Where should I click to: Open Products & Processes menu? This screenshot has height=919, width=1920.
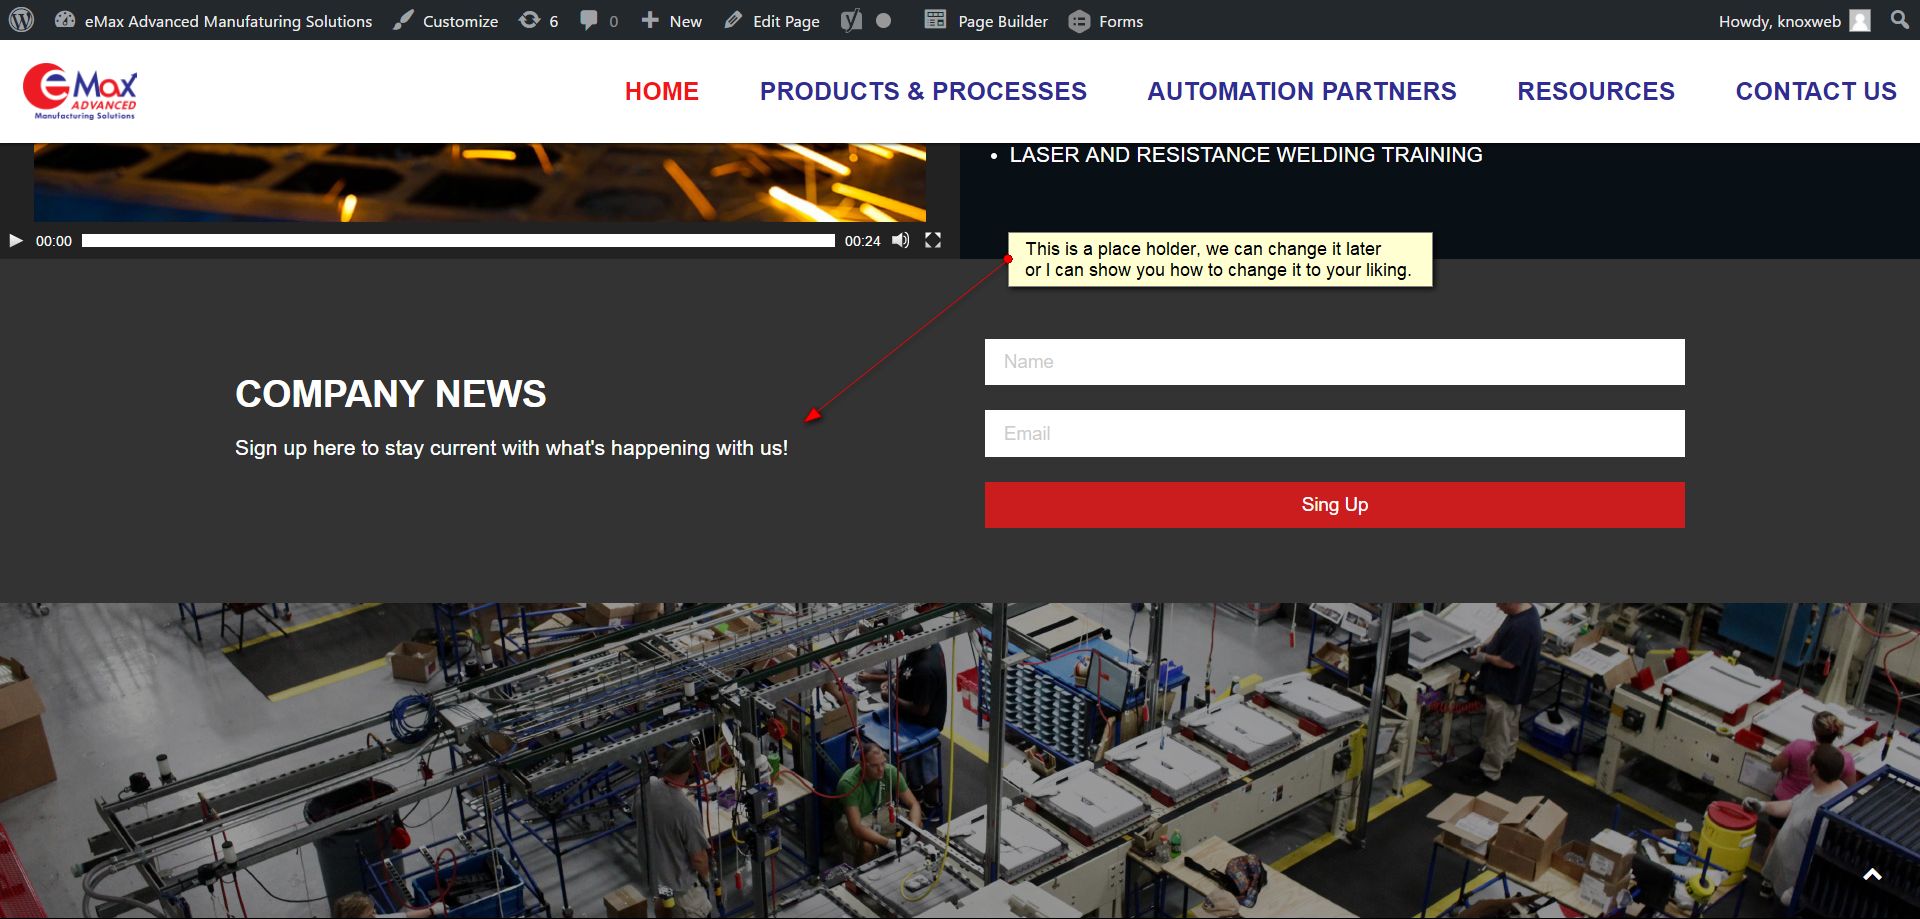coord(923,91)
